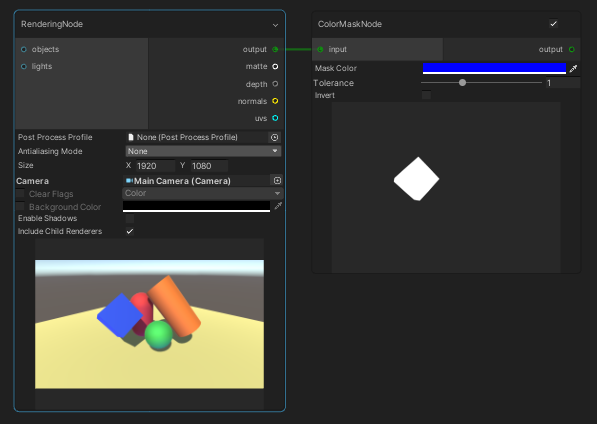This screenshot has height=424, width=597.
Task: Enable the Shadows checkbox
Action: point(130,218)
